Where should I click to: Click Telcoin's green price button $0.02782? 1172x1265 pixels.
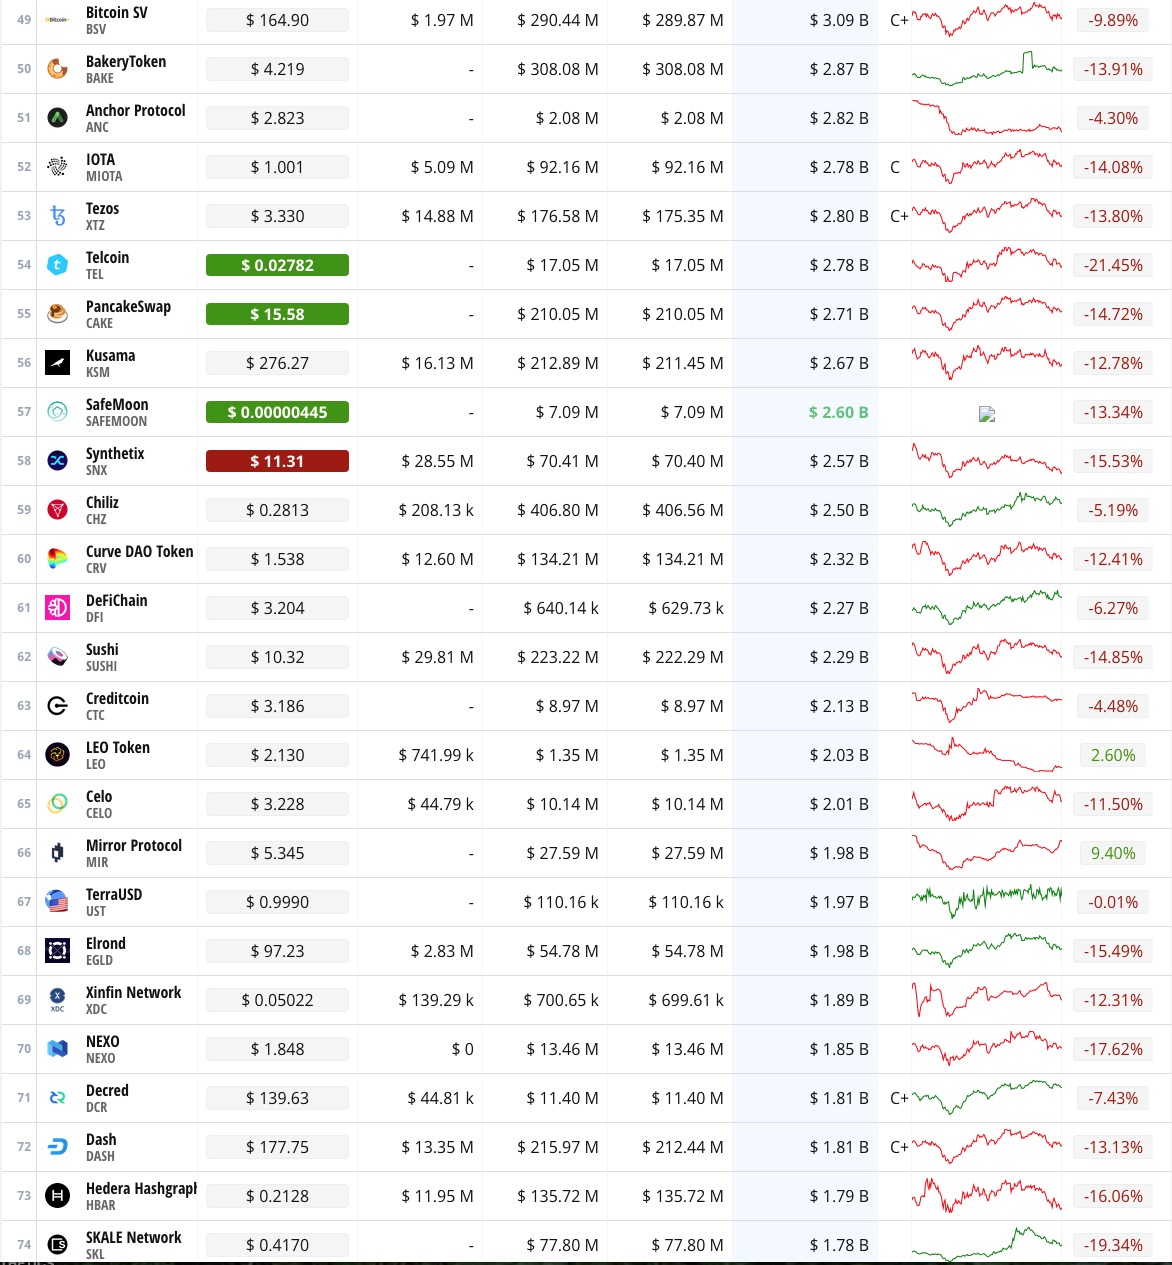point(277,265)
